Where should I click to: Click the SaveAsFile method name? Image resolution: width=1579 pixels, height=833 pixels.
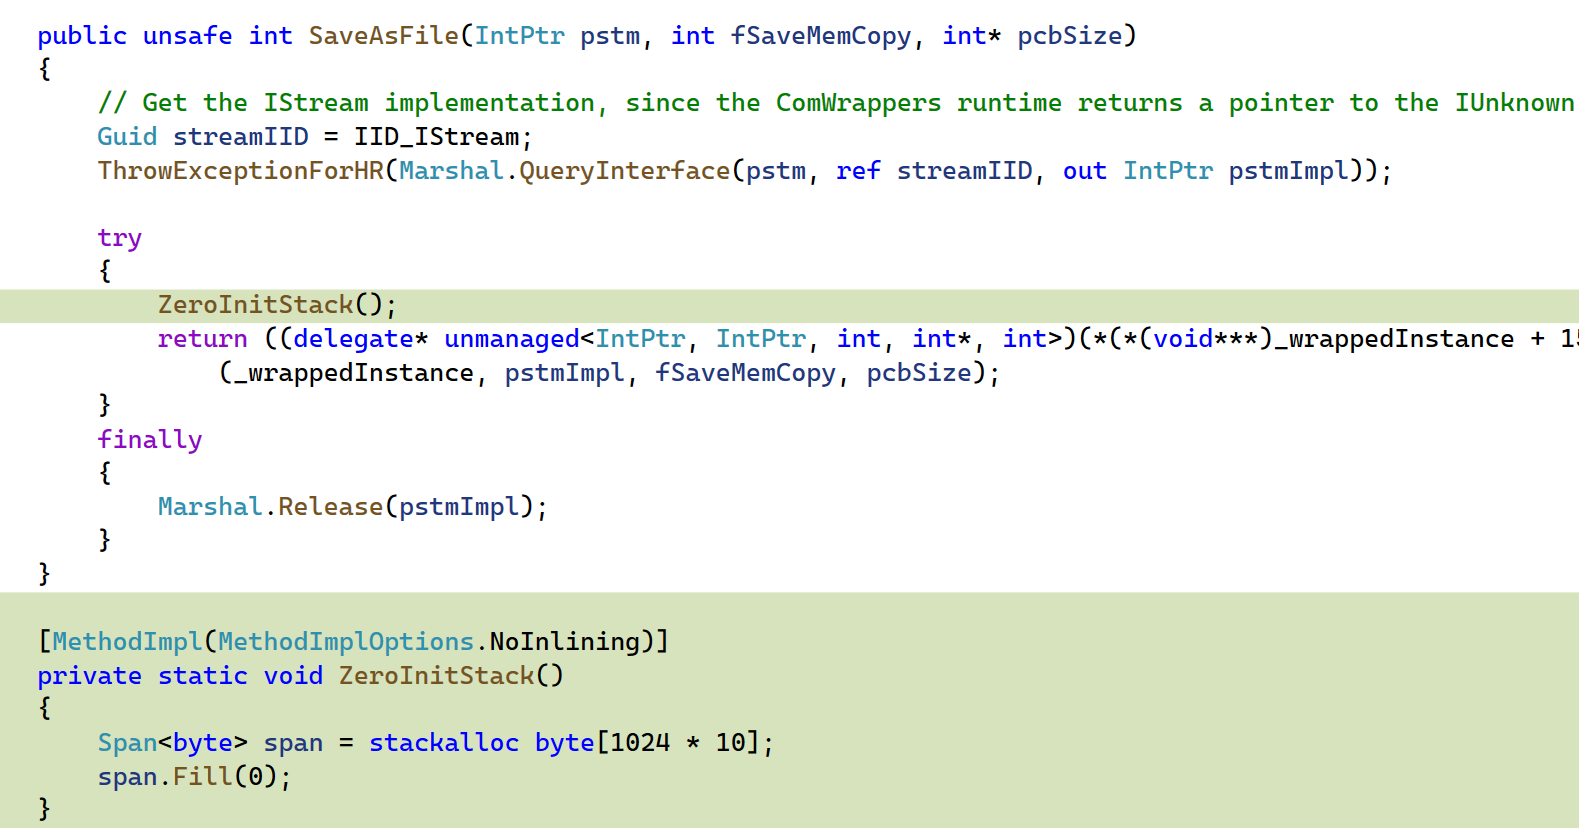click(383, 36)
